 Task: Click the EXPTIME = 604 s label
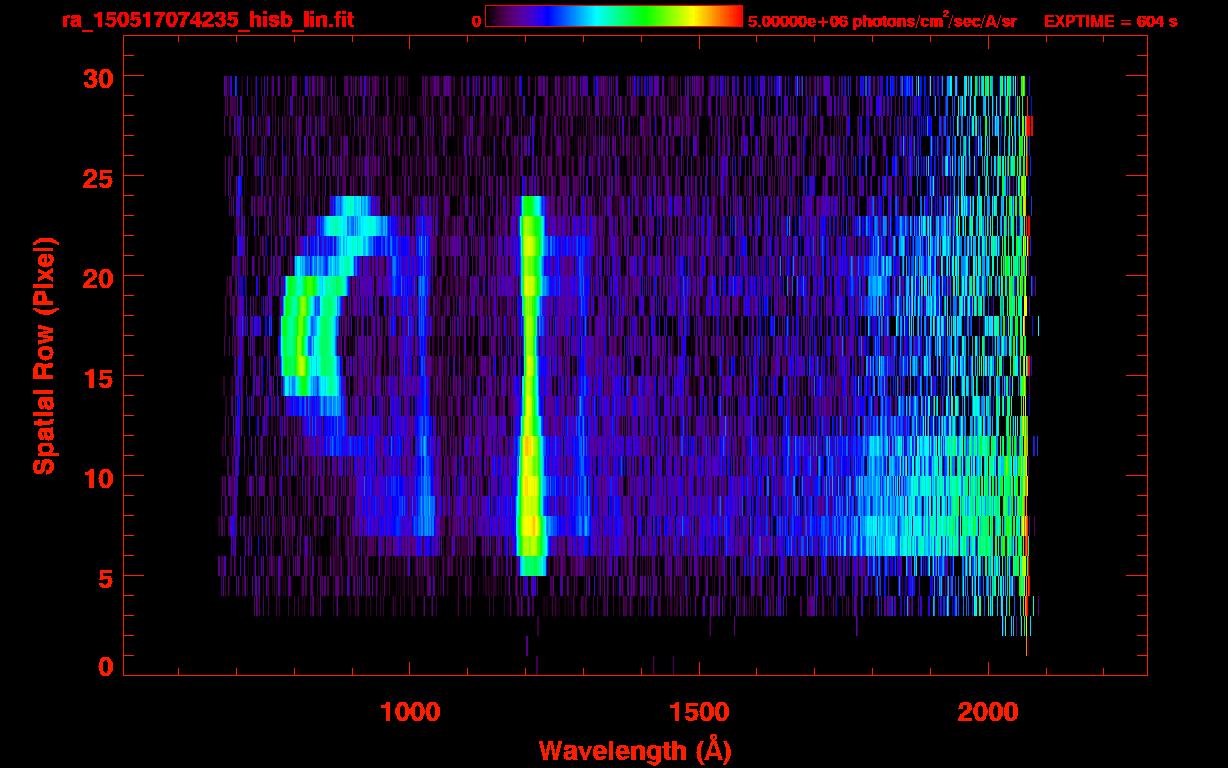point(1110,21)
